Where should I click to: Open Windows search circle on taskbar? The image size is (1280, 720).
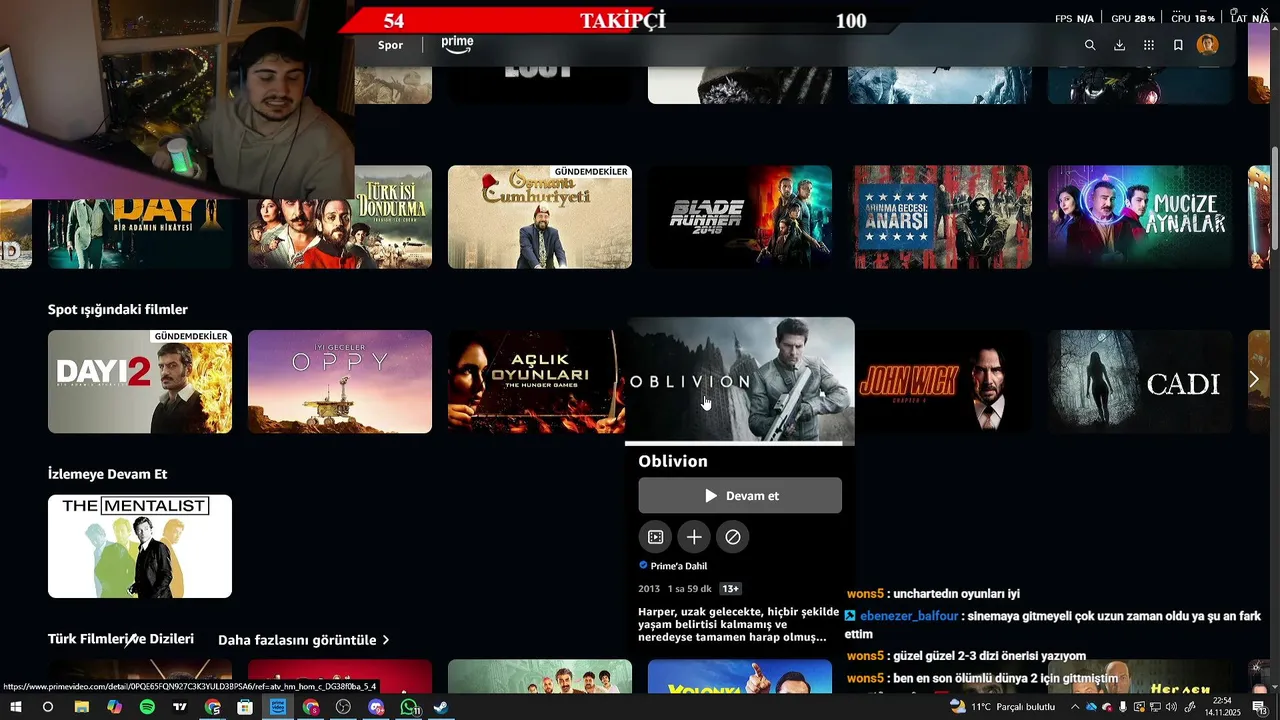click(47, 707)
